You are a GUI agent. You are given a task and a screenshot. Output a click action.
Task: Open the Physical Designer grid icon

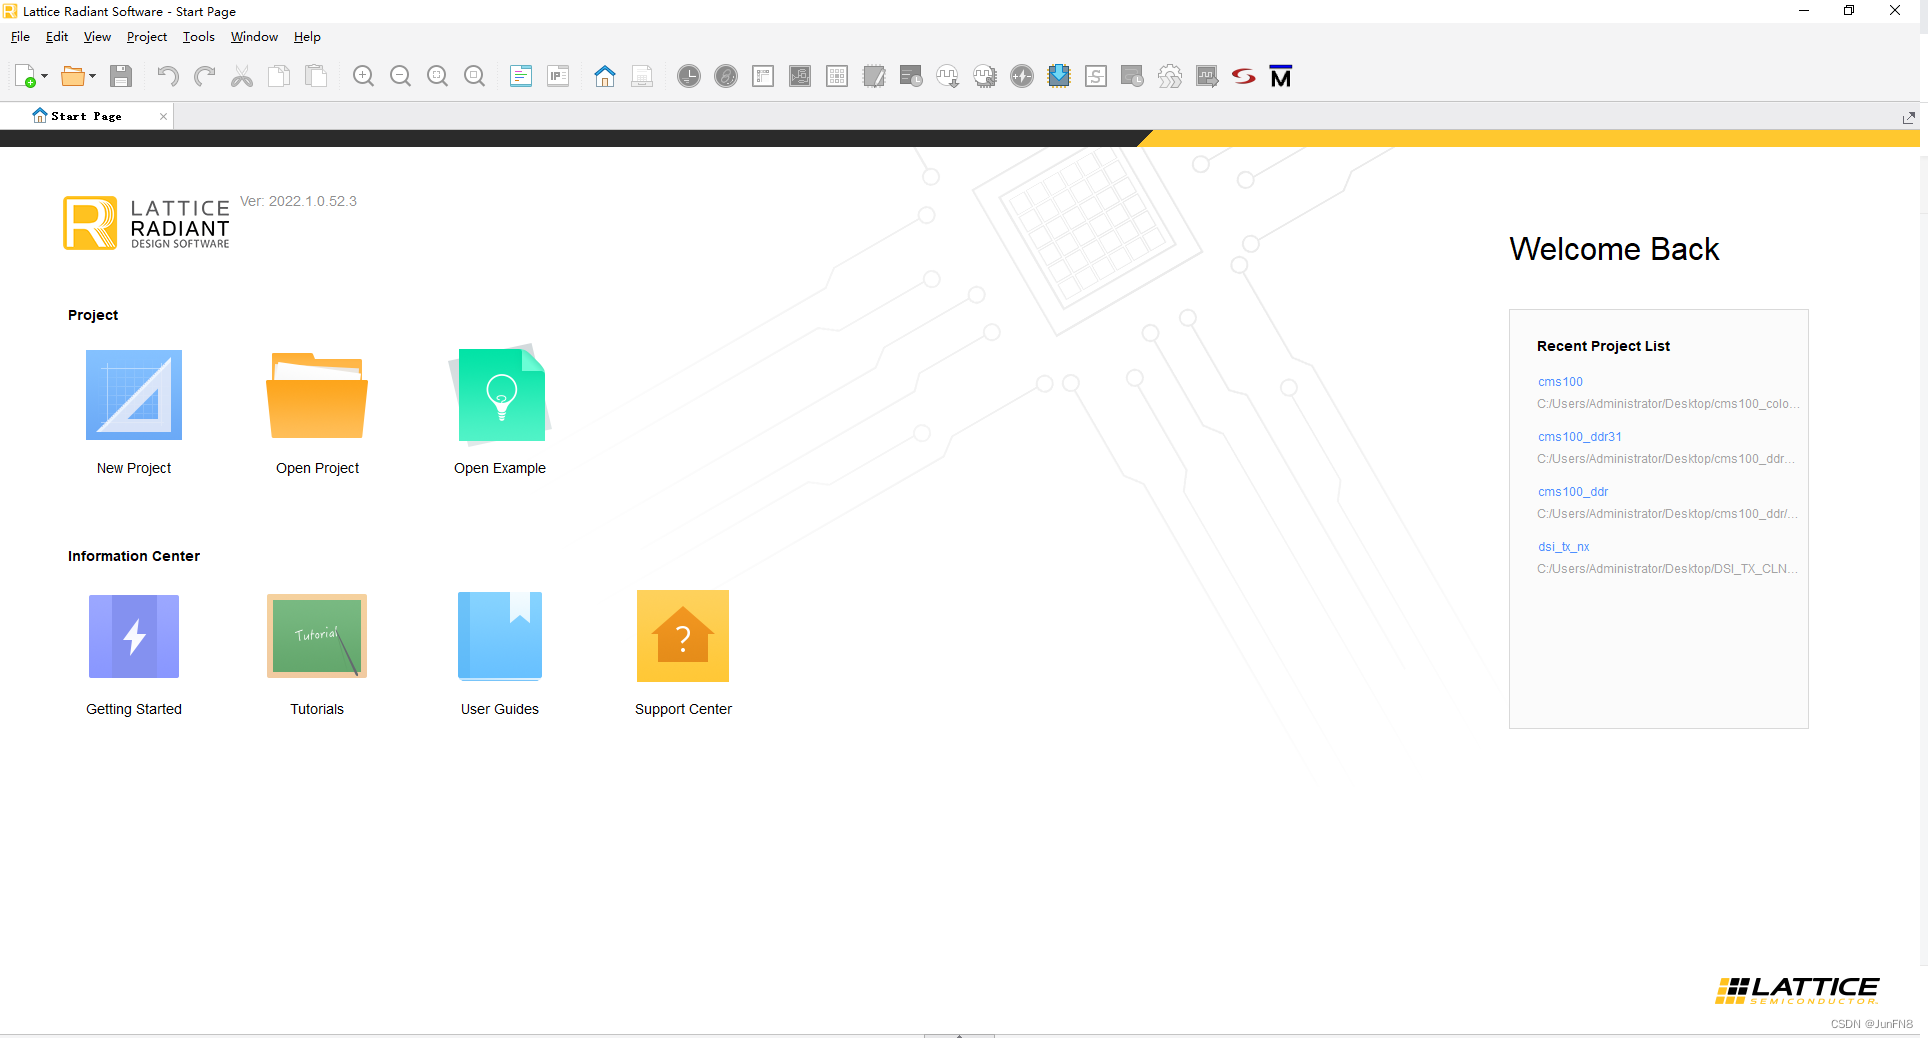click(x=837, y=76)
